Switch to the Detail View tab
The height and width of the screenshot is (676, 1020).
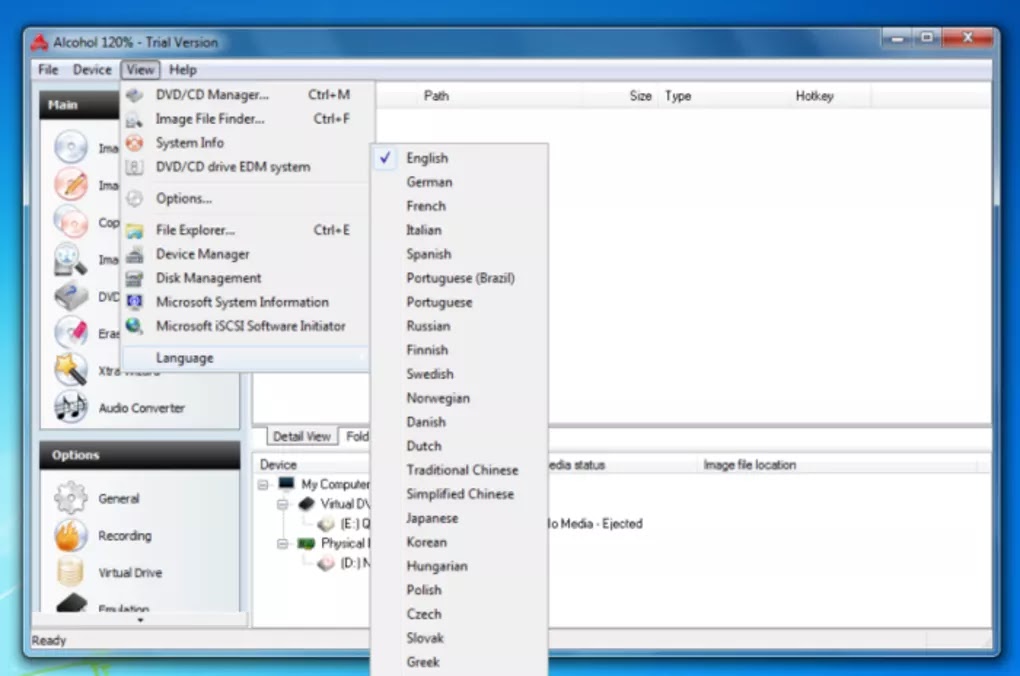pyautogui.click(x=302, y=436)
